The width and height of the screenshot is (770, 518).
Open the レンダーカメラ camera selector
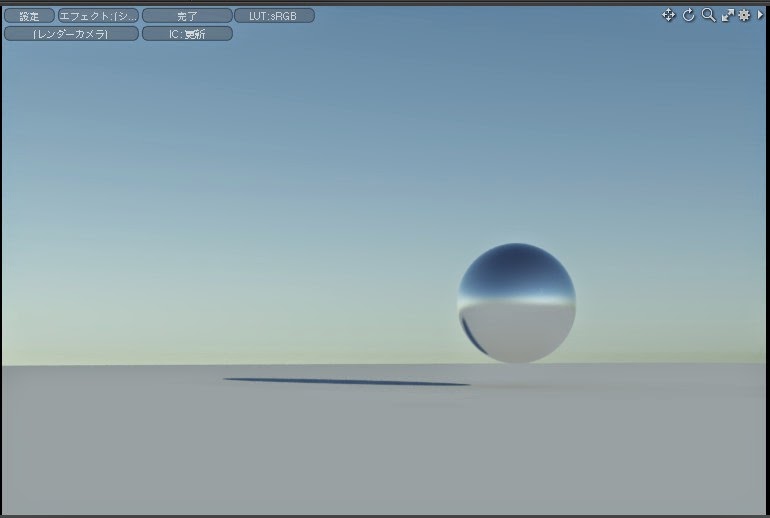[71, 34]
